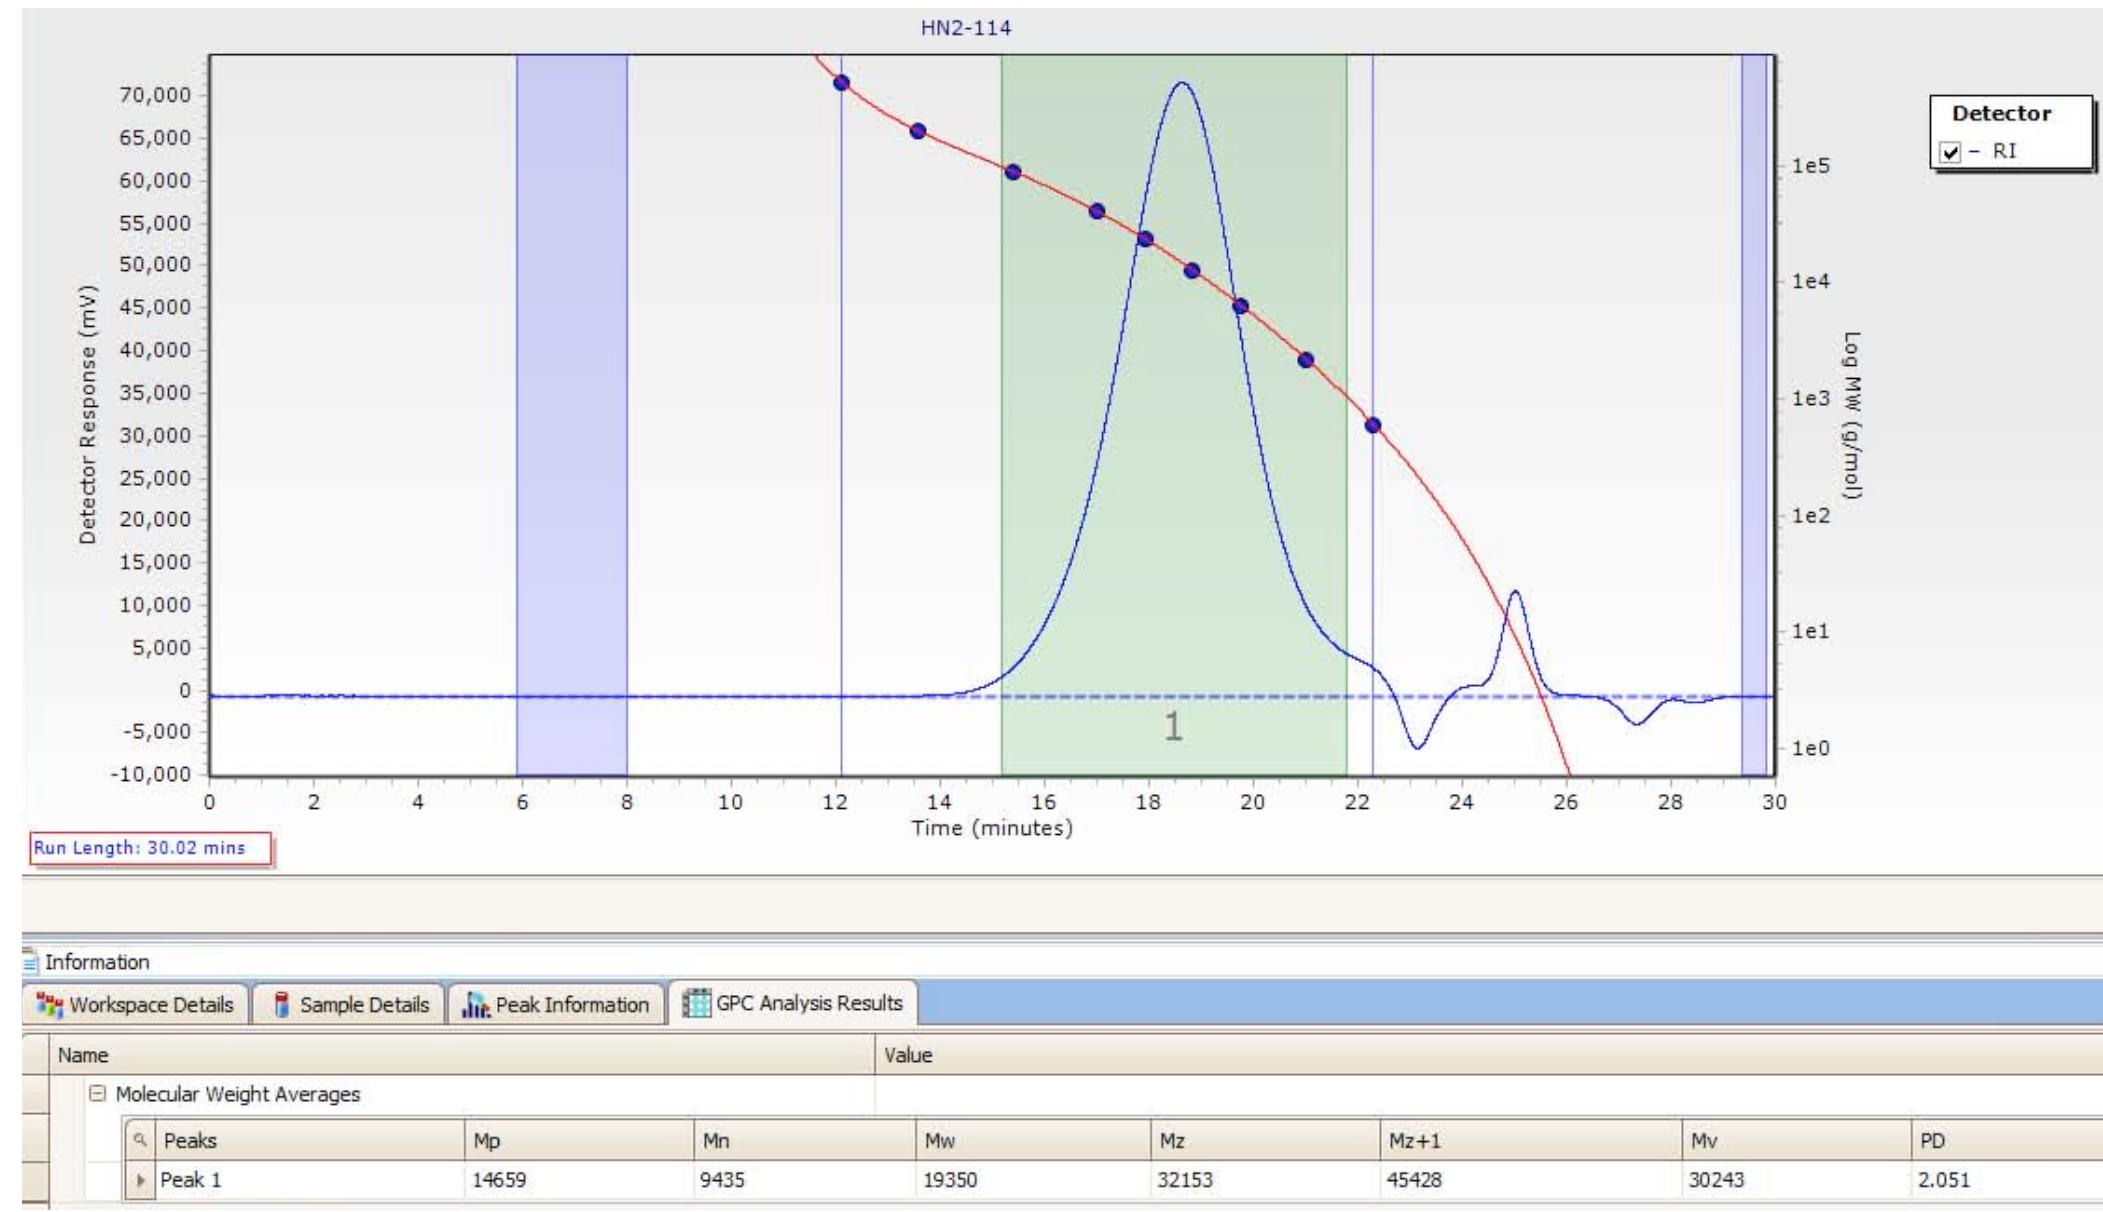This screenshot has height=1212, width=2103.
Task: Toggle the RI detector checkbox
Action: (1950, 152)
